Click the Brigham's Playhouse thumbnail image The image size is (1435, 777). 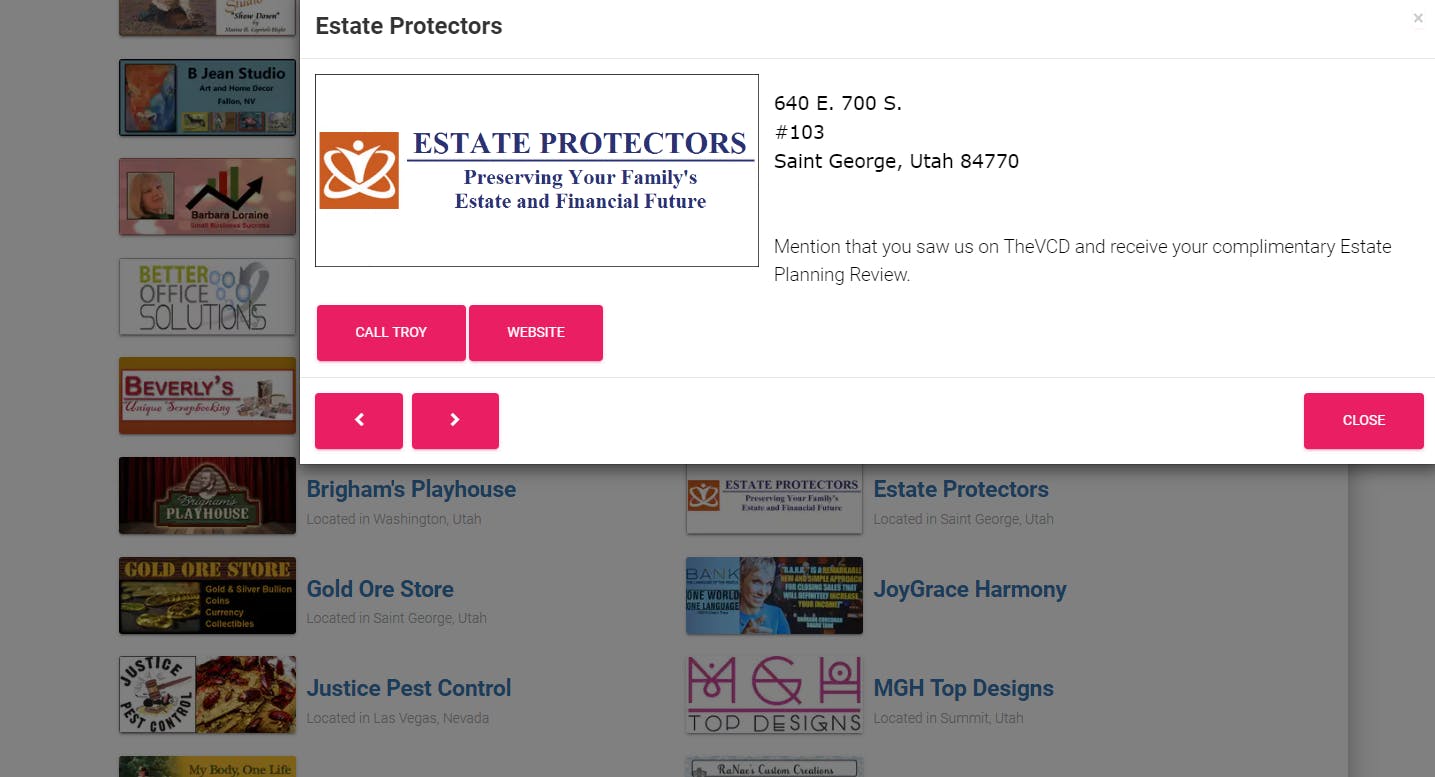pos(207,495)
